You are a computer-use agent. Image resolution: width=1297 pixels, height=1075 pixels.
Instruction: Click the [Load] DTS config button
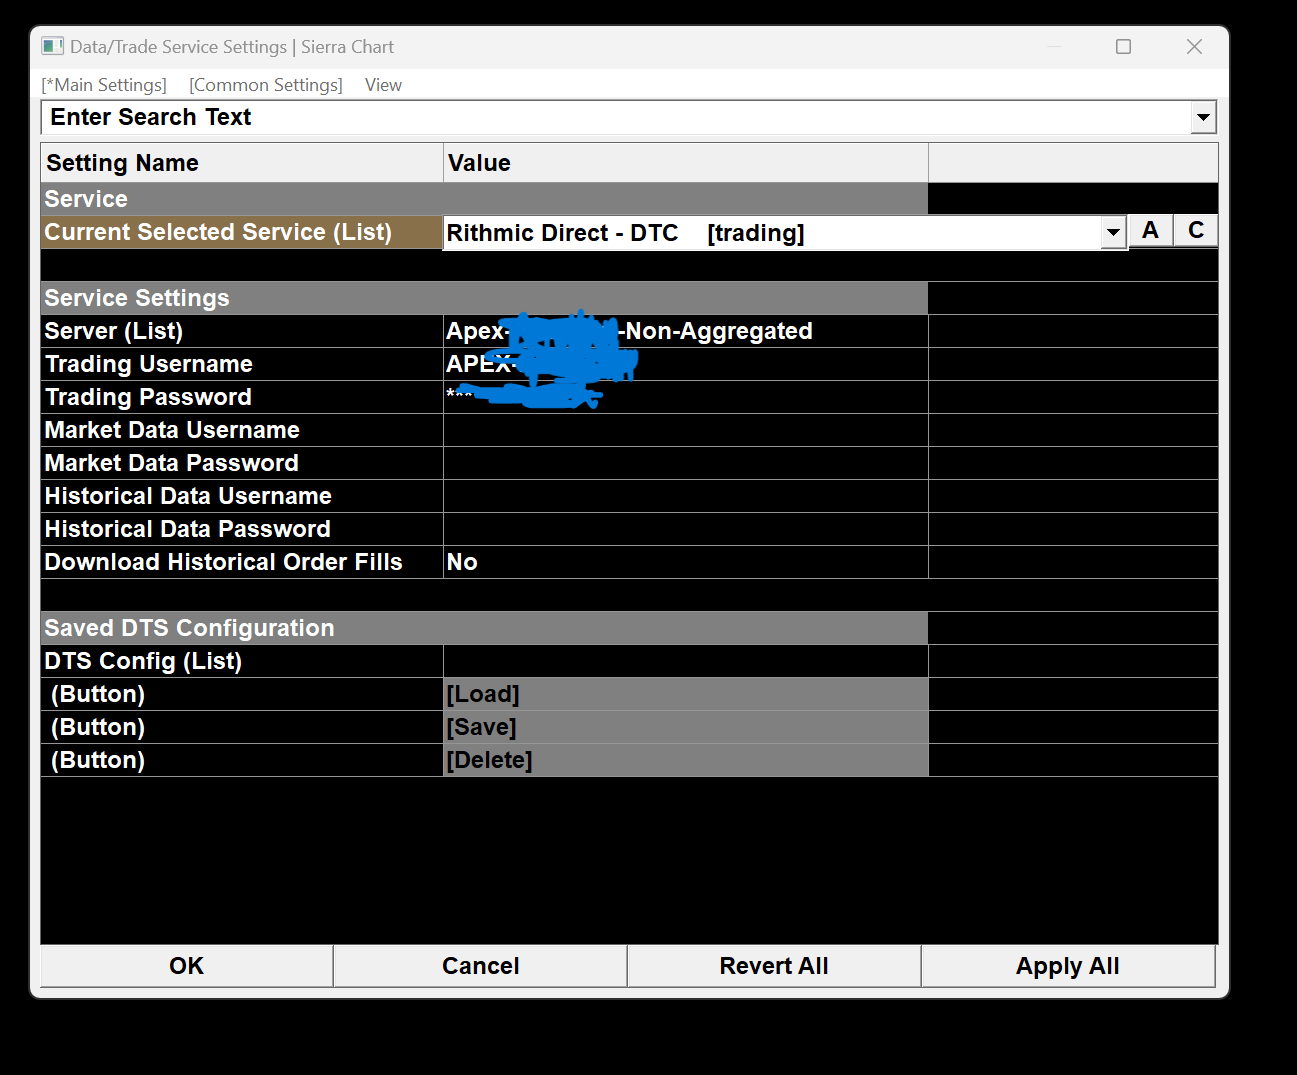[x=686, y=694]
